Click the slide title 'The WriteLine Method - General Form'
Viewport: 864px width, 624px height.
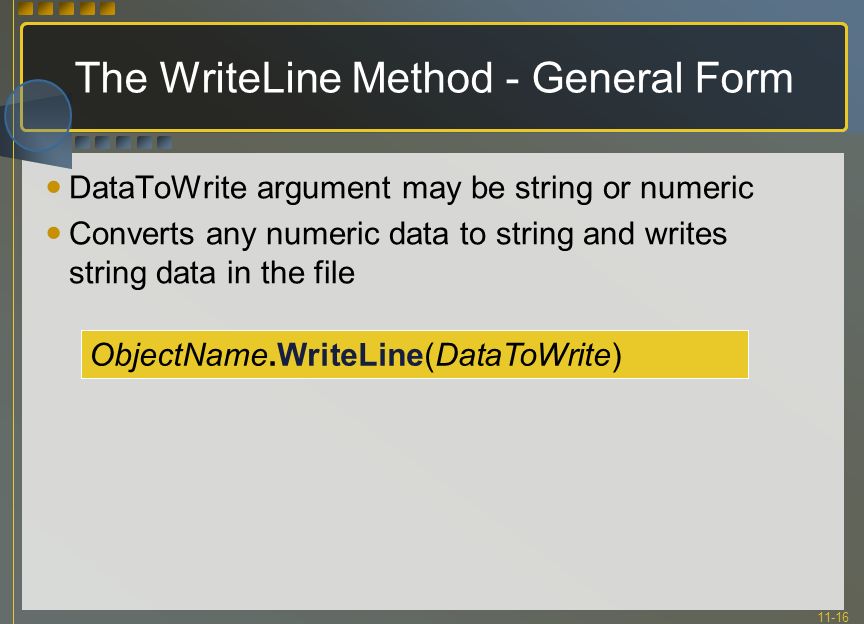click(434, 78)
